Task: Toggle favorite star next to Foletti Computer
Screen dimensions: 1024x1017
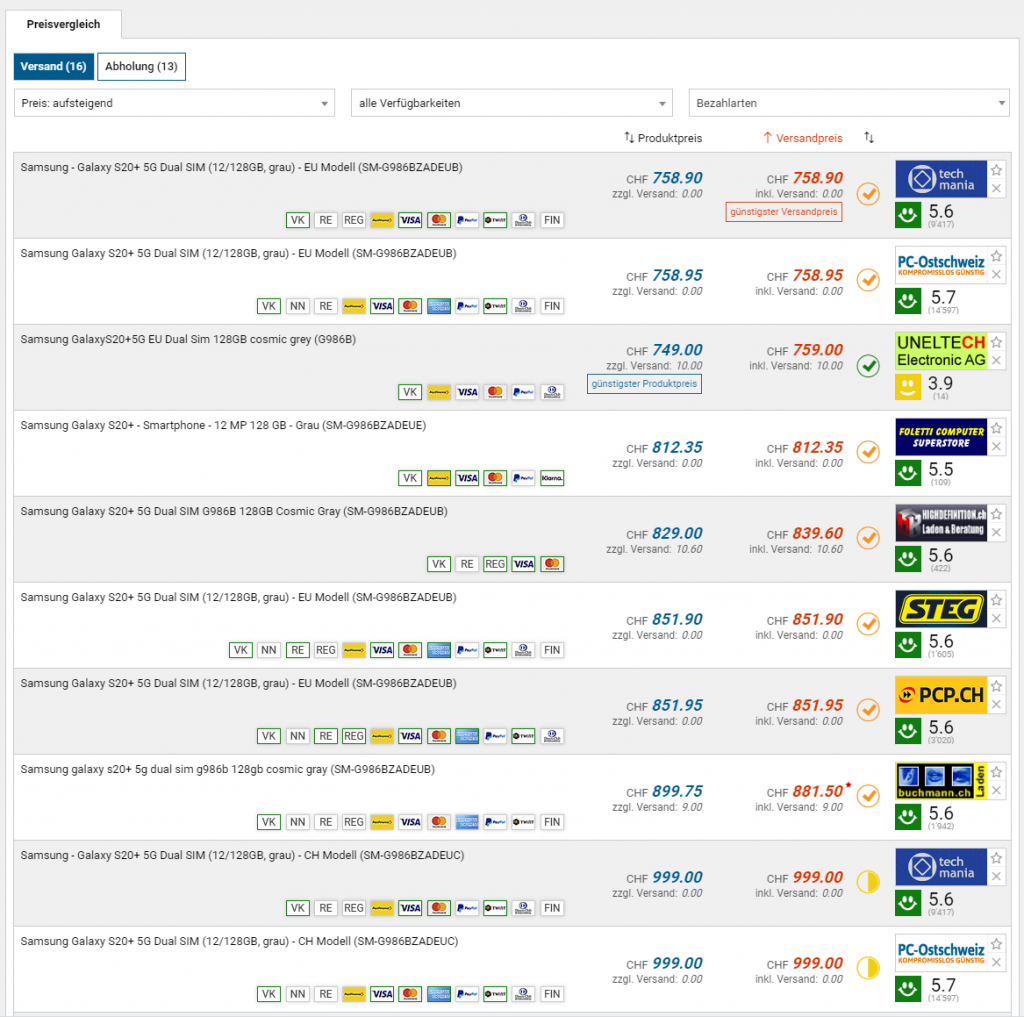Action: (x=996, y=428)
